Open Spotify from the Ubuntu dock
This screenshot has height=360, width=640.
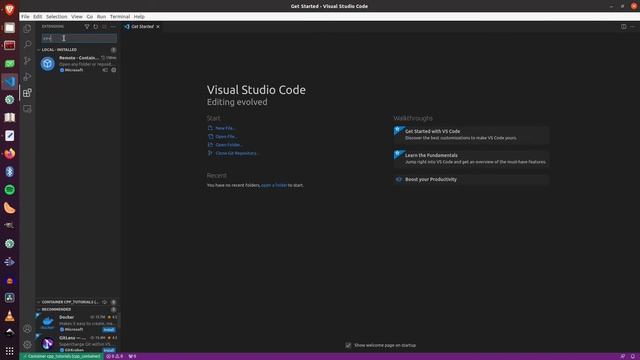[9, 190]
